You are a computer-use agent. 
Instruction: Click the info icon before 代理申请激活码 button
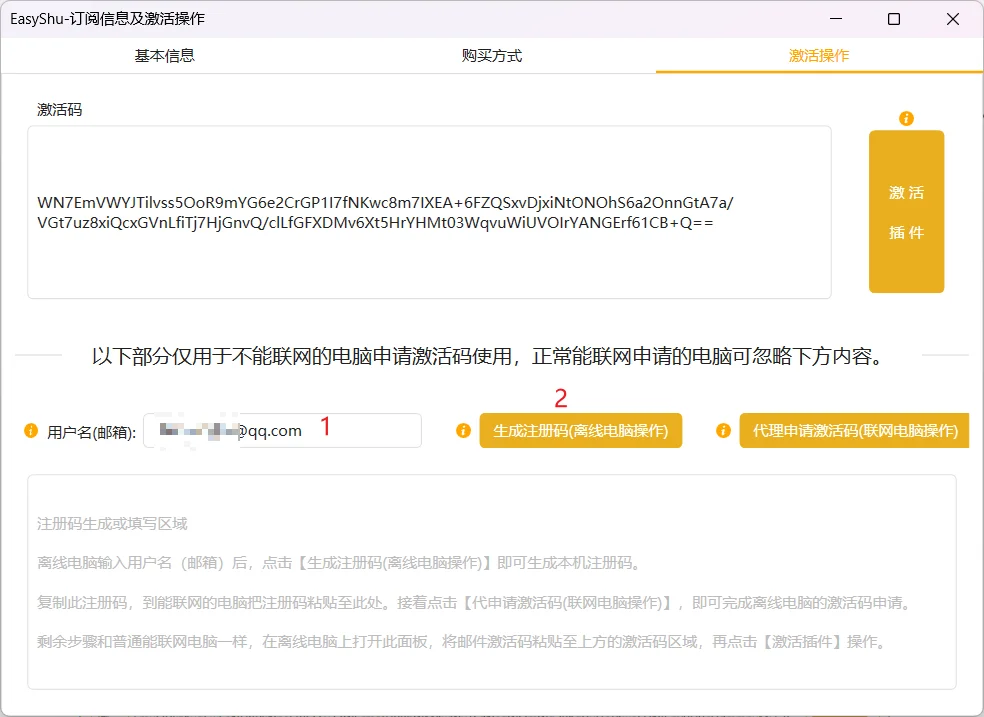pos(723,430)
